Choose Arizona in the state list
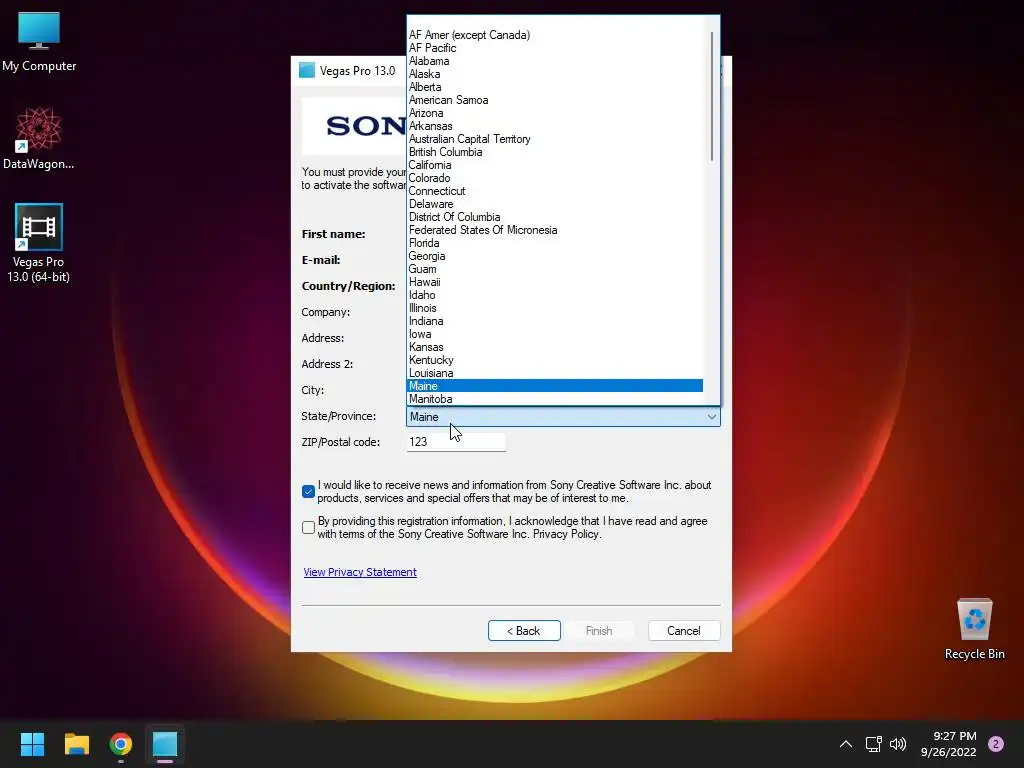This screenshot has height=768, width=1024. 554,114
